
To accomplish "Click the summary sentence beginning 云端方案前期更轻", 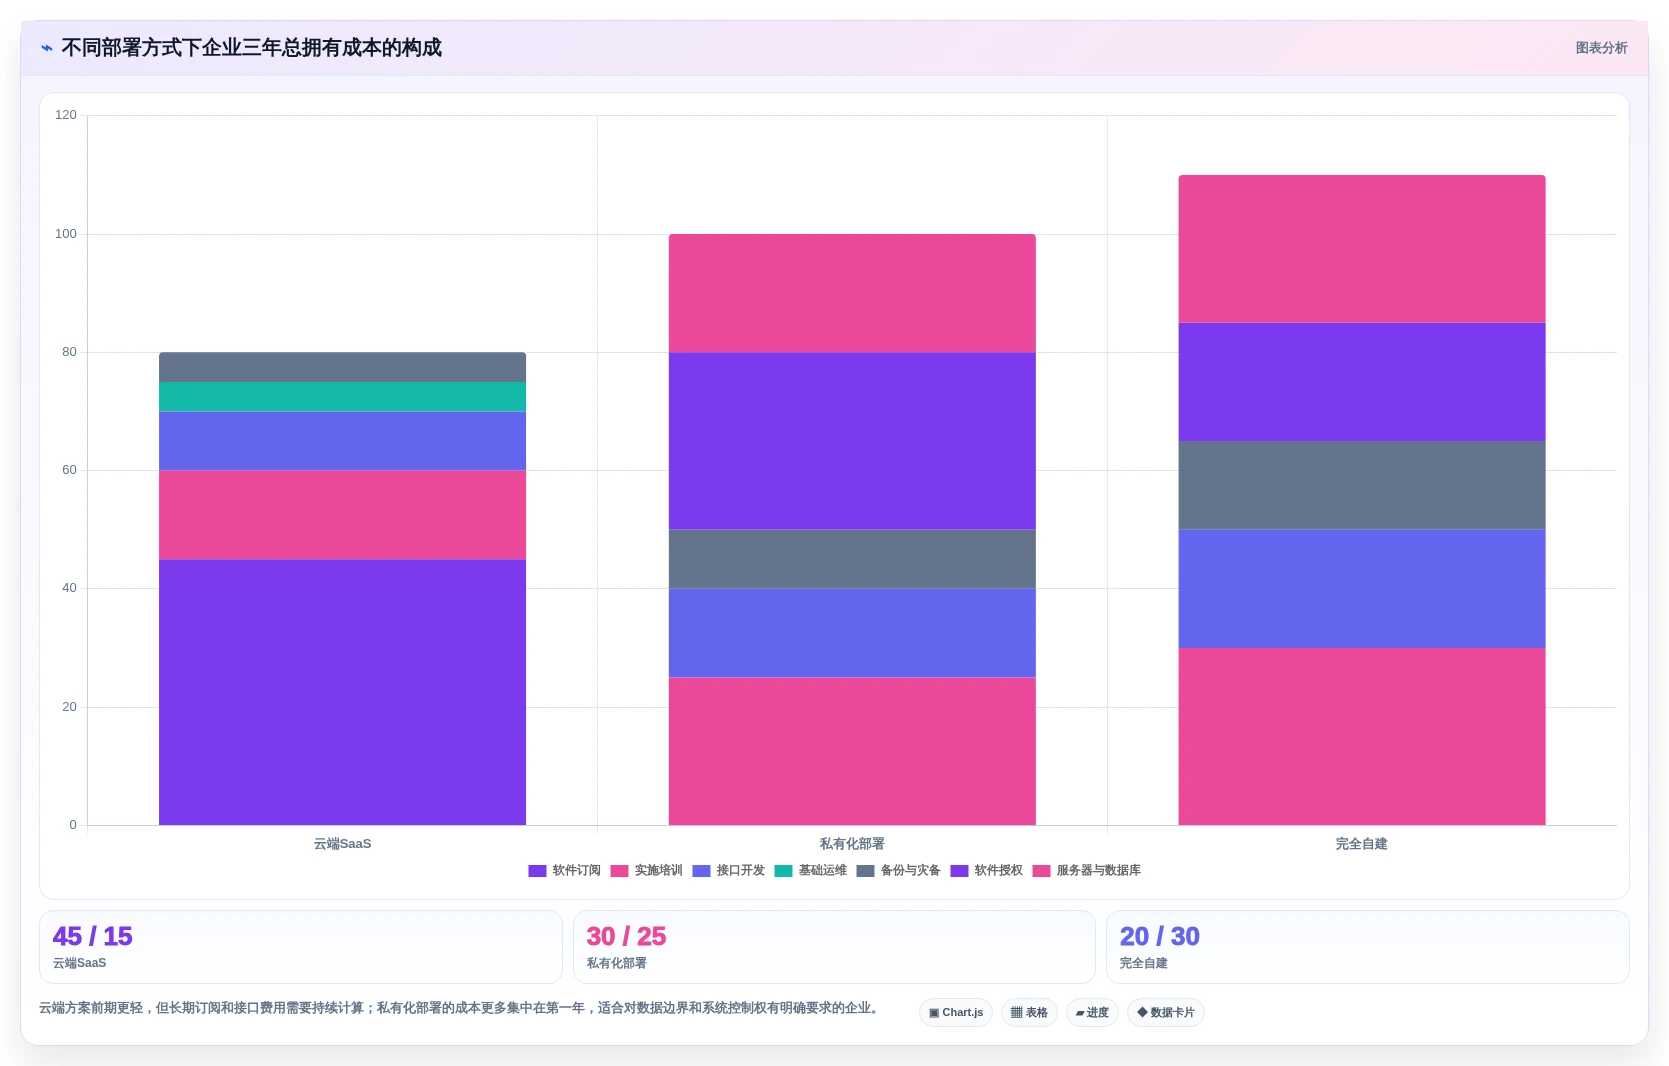I will tap(461, 1008).
